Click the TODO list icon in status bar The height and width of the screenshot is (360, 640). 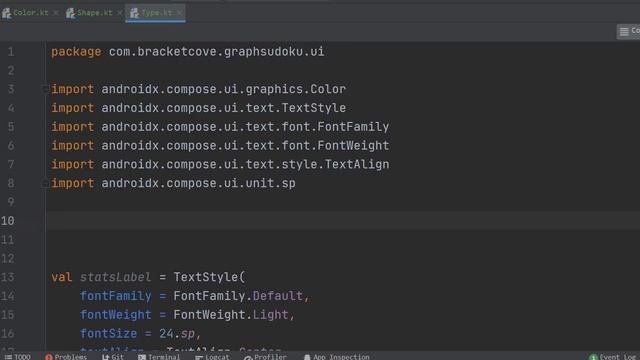[x=8, y=357]
